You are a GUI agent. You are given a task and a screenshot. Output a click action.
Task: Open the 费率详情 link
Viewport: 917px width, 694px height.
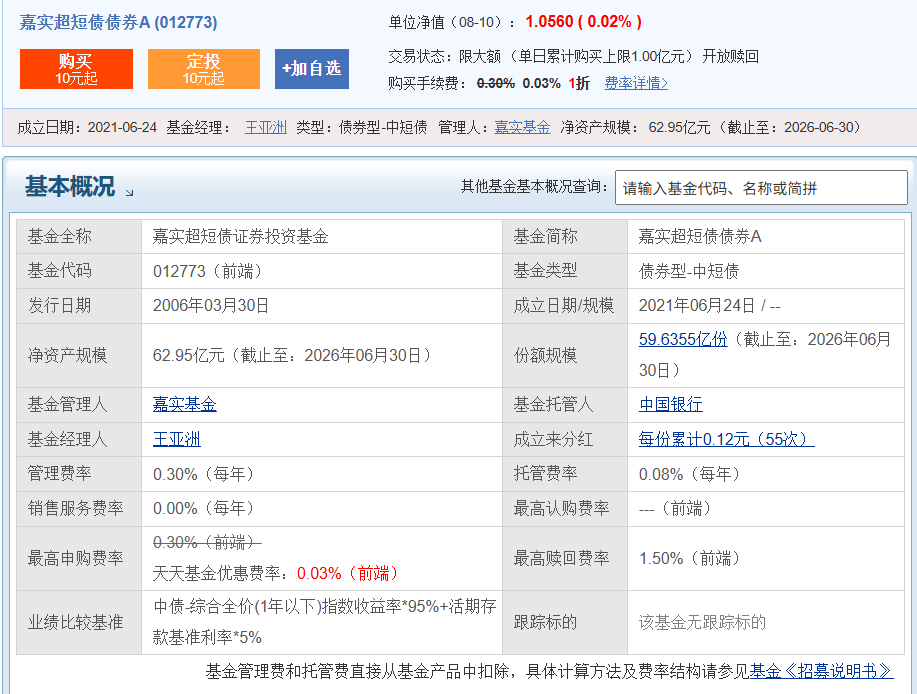click(x=636, y=83)
